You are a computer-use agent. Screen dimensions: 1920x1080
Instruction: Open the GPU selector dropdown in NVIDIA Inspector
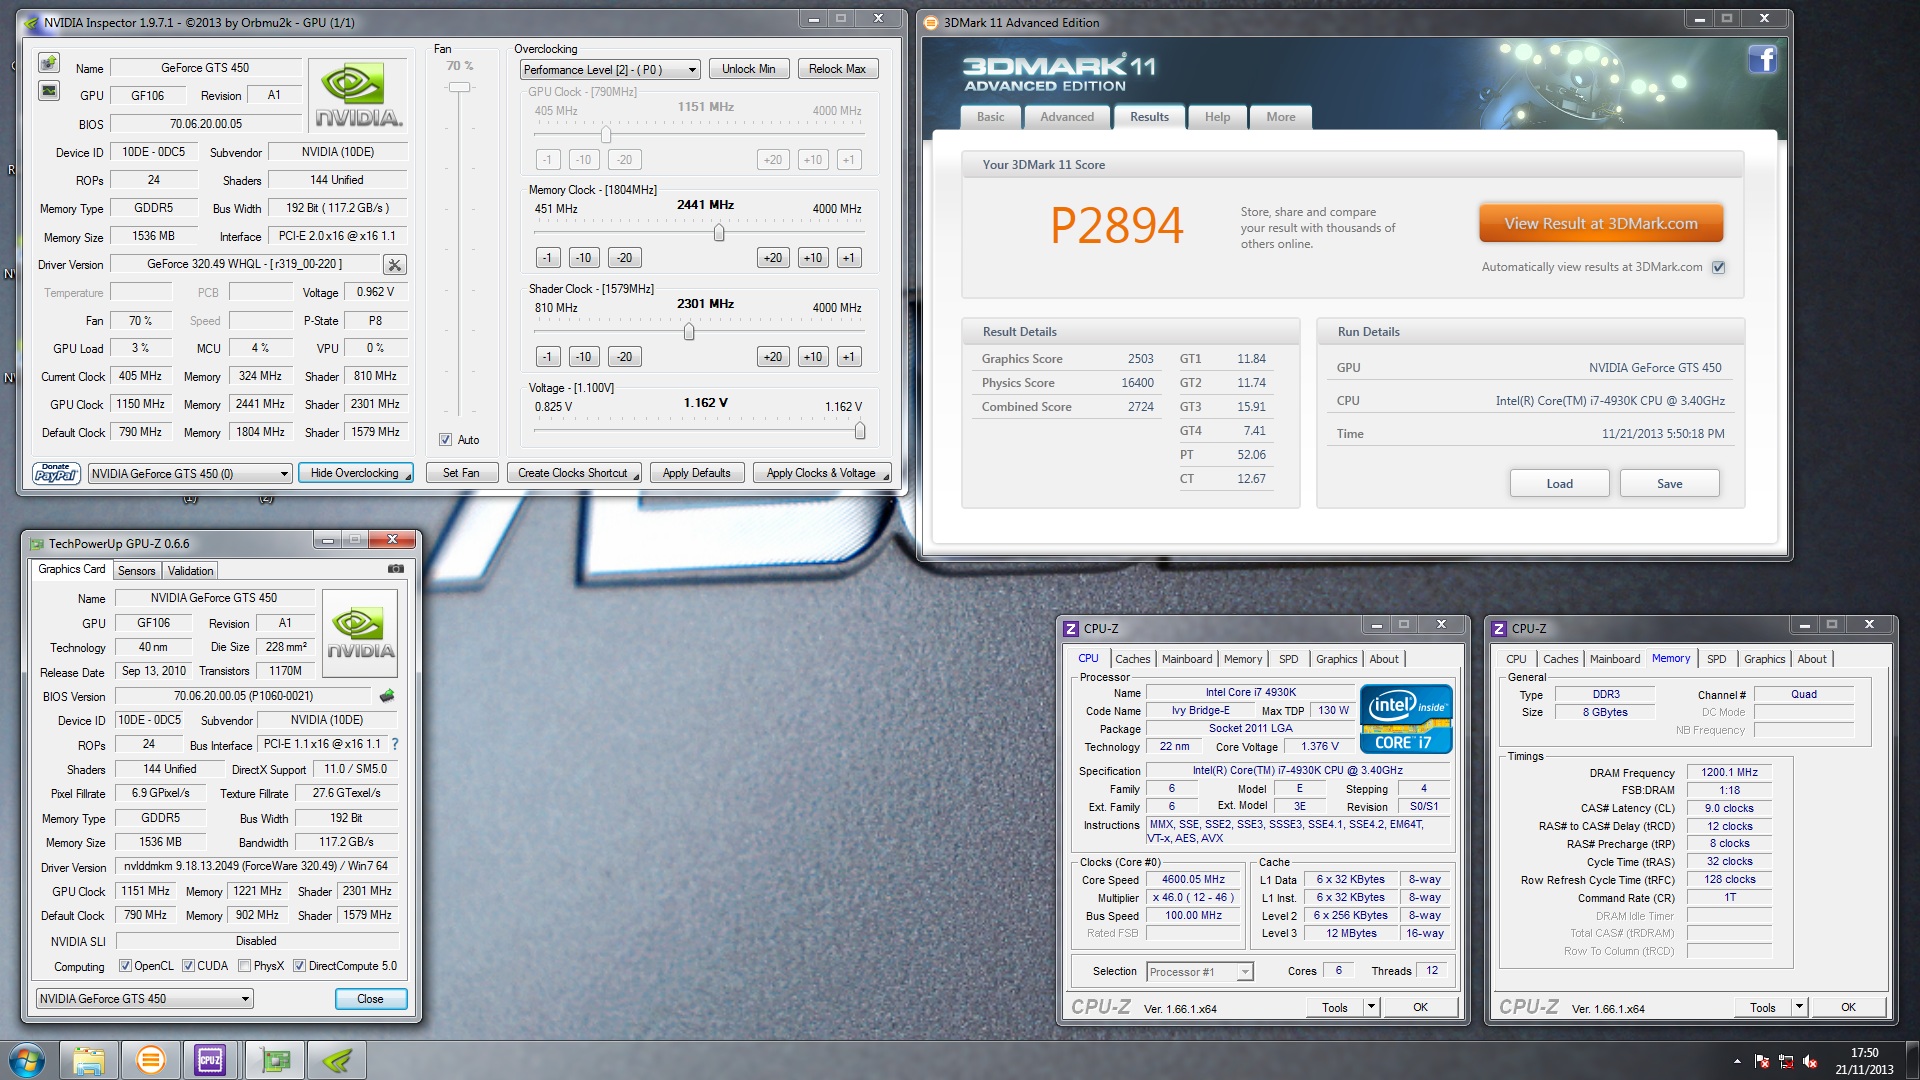190,474
